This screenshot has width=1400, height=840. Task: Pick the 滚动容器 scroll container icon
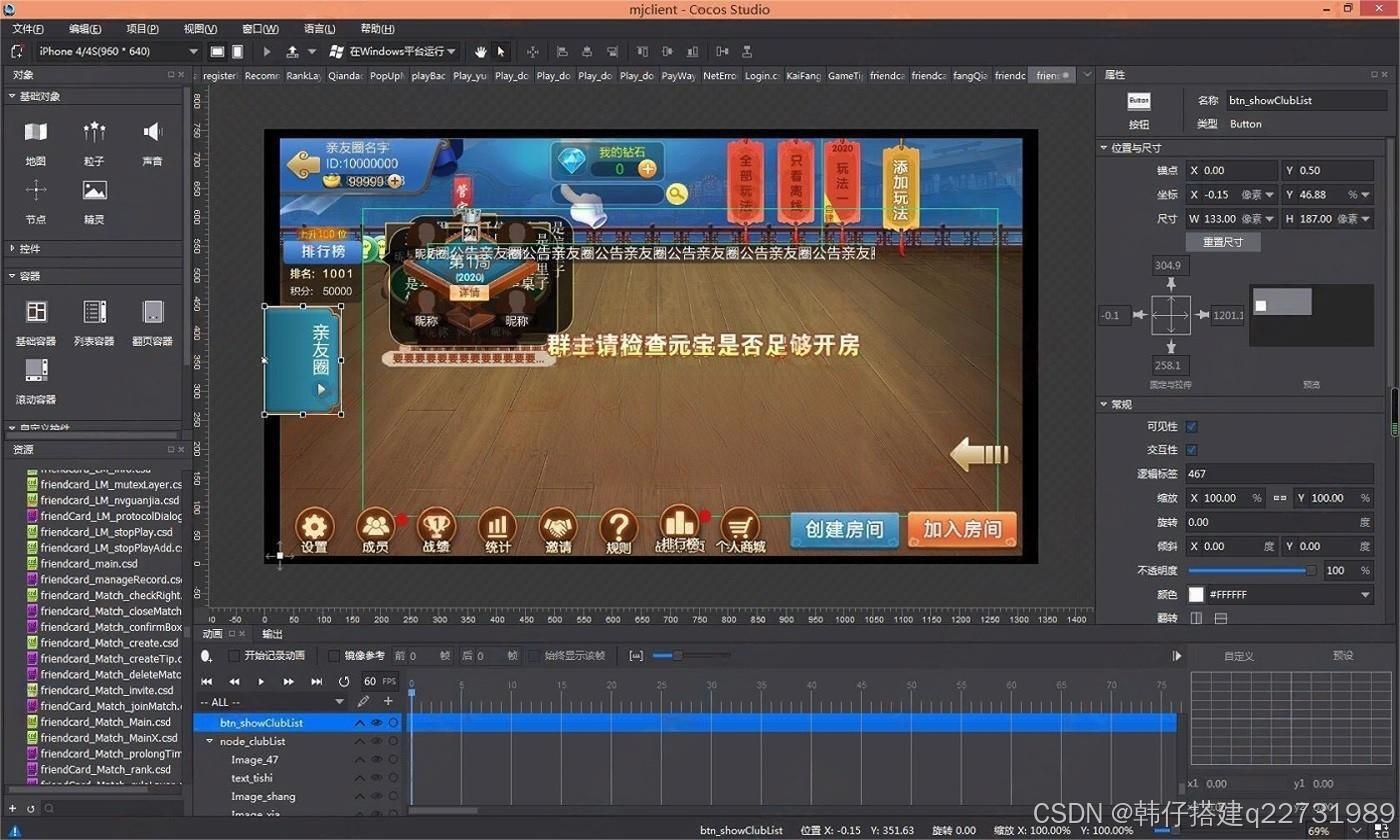point(36,370)
